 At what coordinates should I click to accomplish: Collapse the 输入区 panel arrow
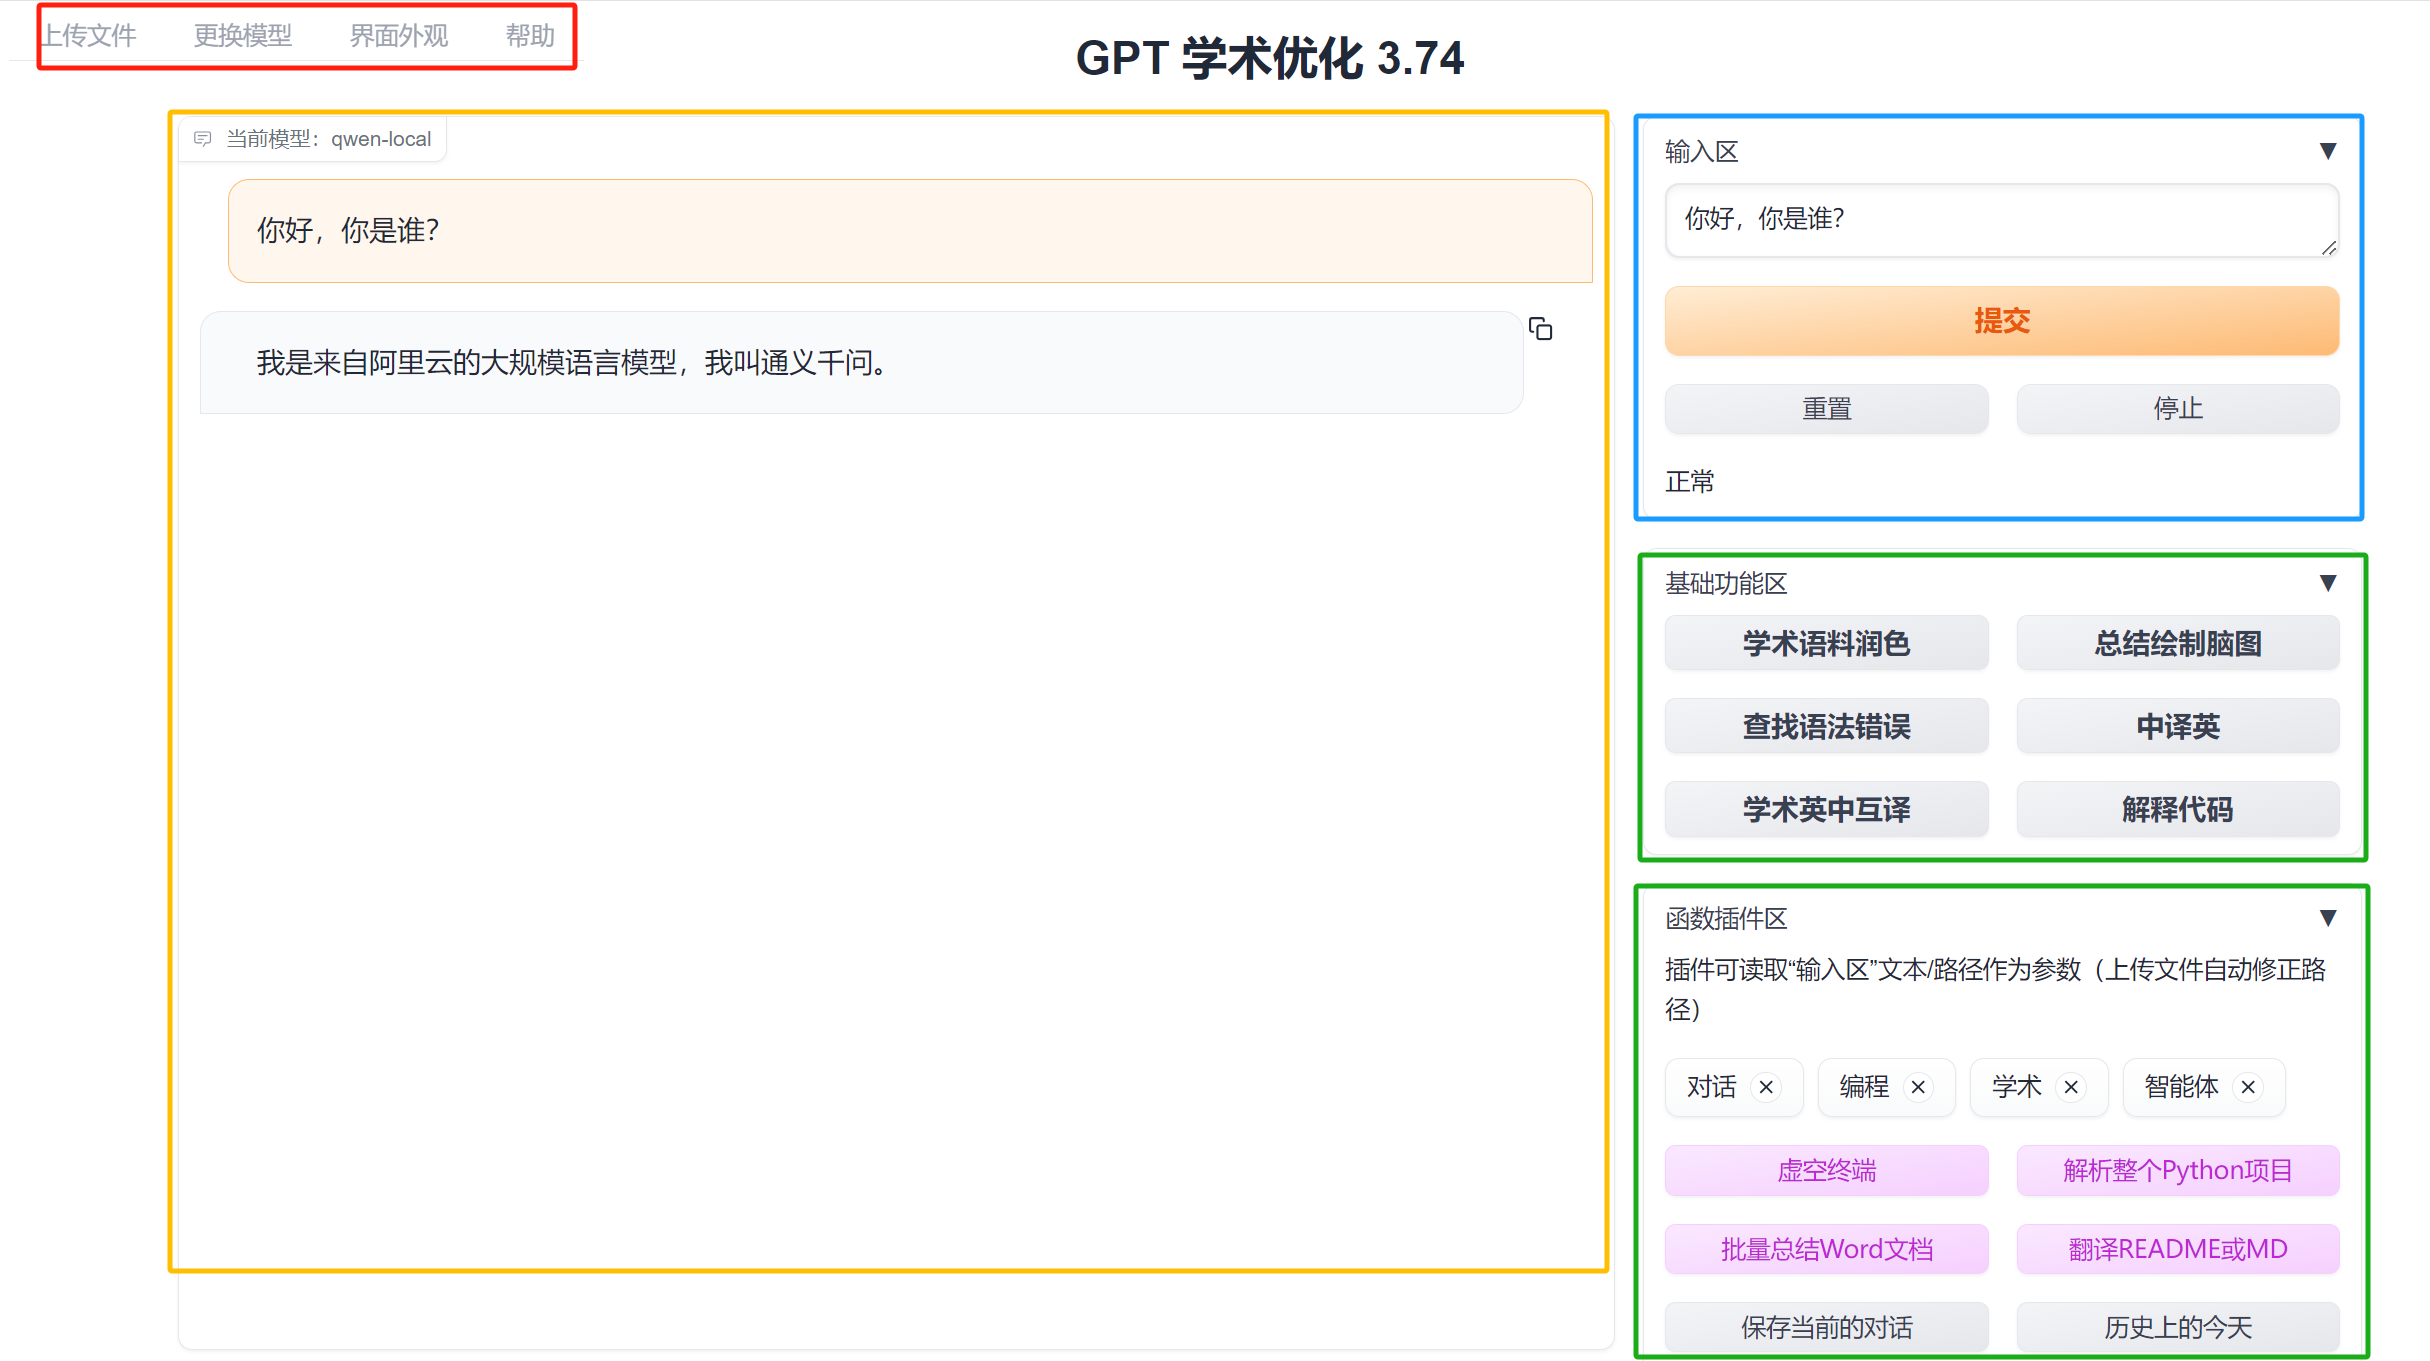click(x=2327, y=151)
